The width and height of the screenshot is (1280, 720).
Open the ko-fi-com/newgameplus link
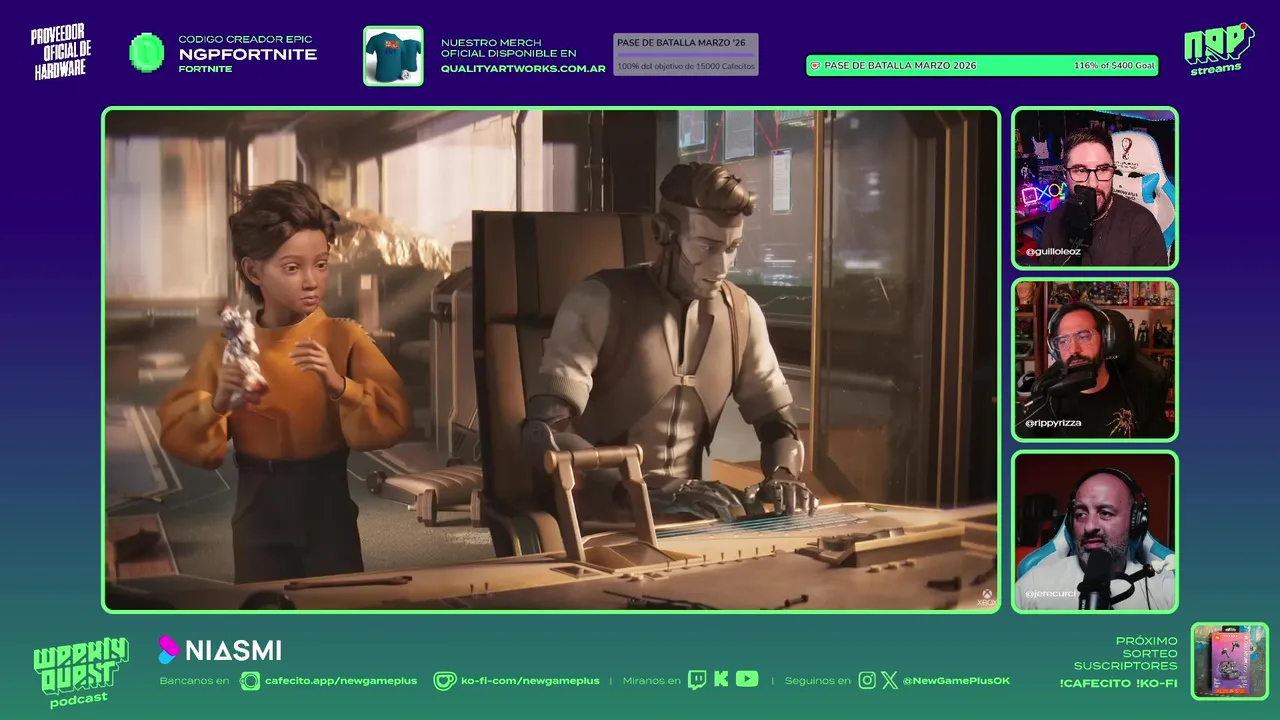point(530,681)
